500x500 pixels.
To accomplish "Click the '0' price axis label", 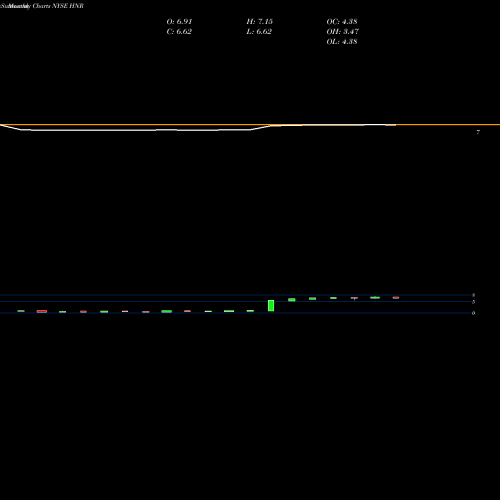I will click(x=473, y=313).
